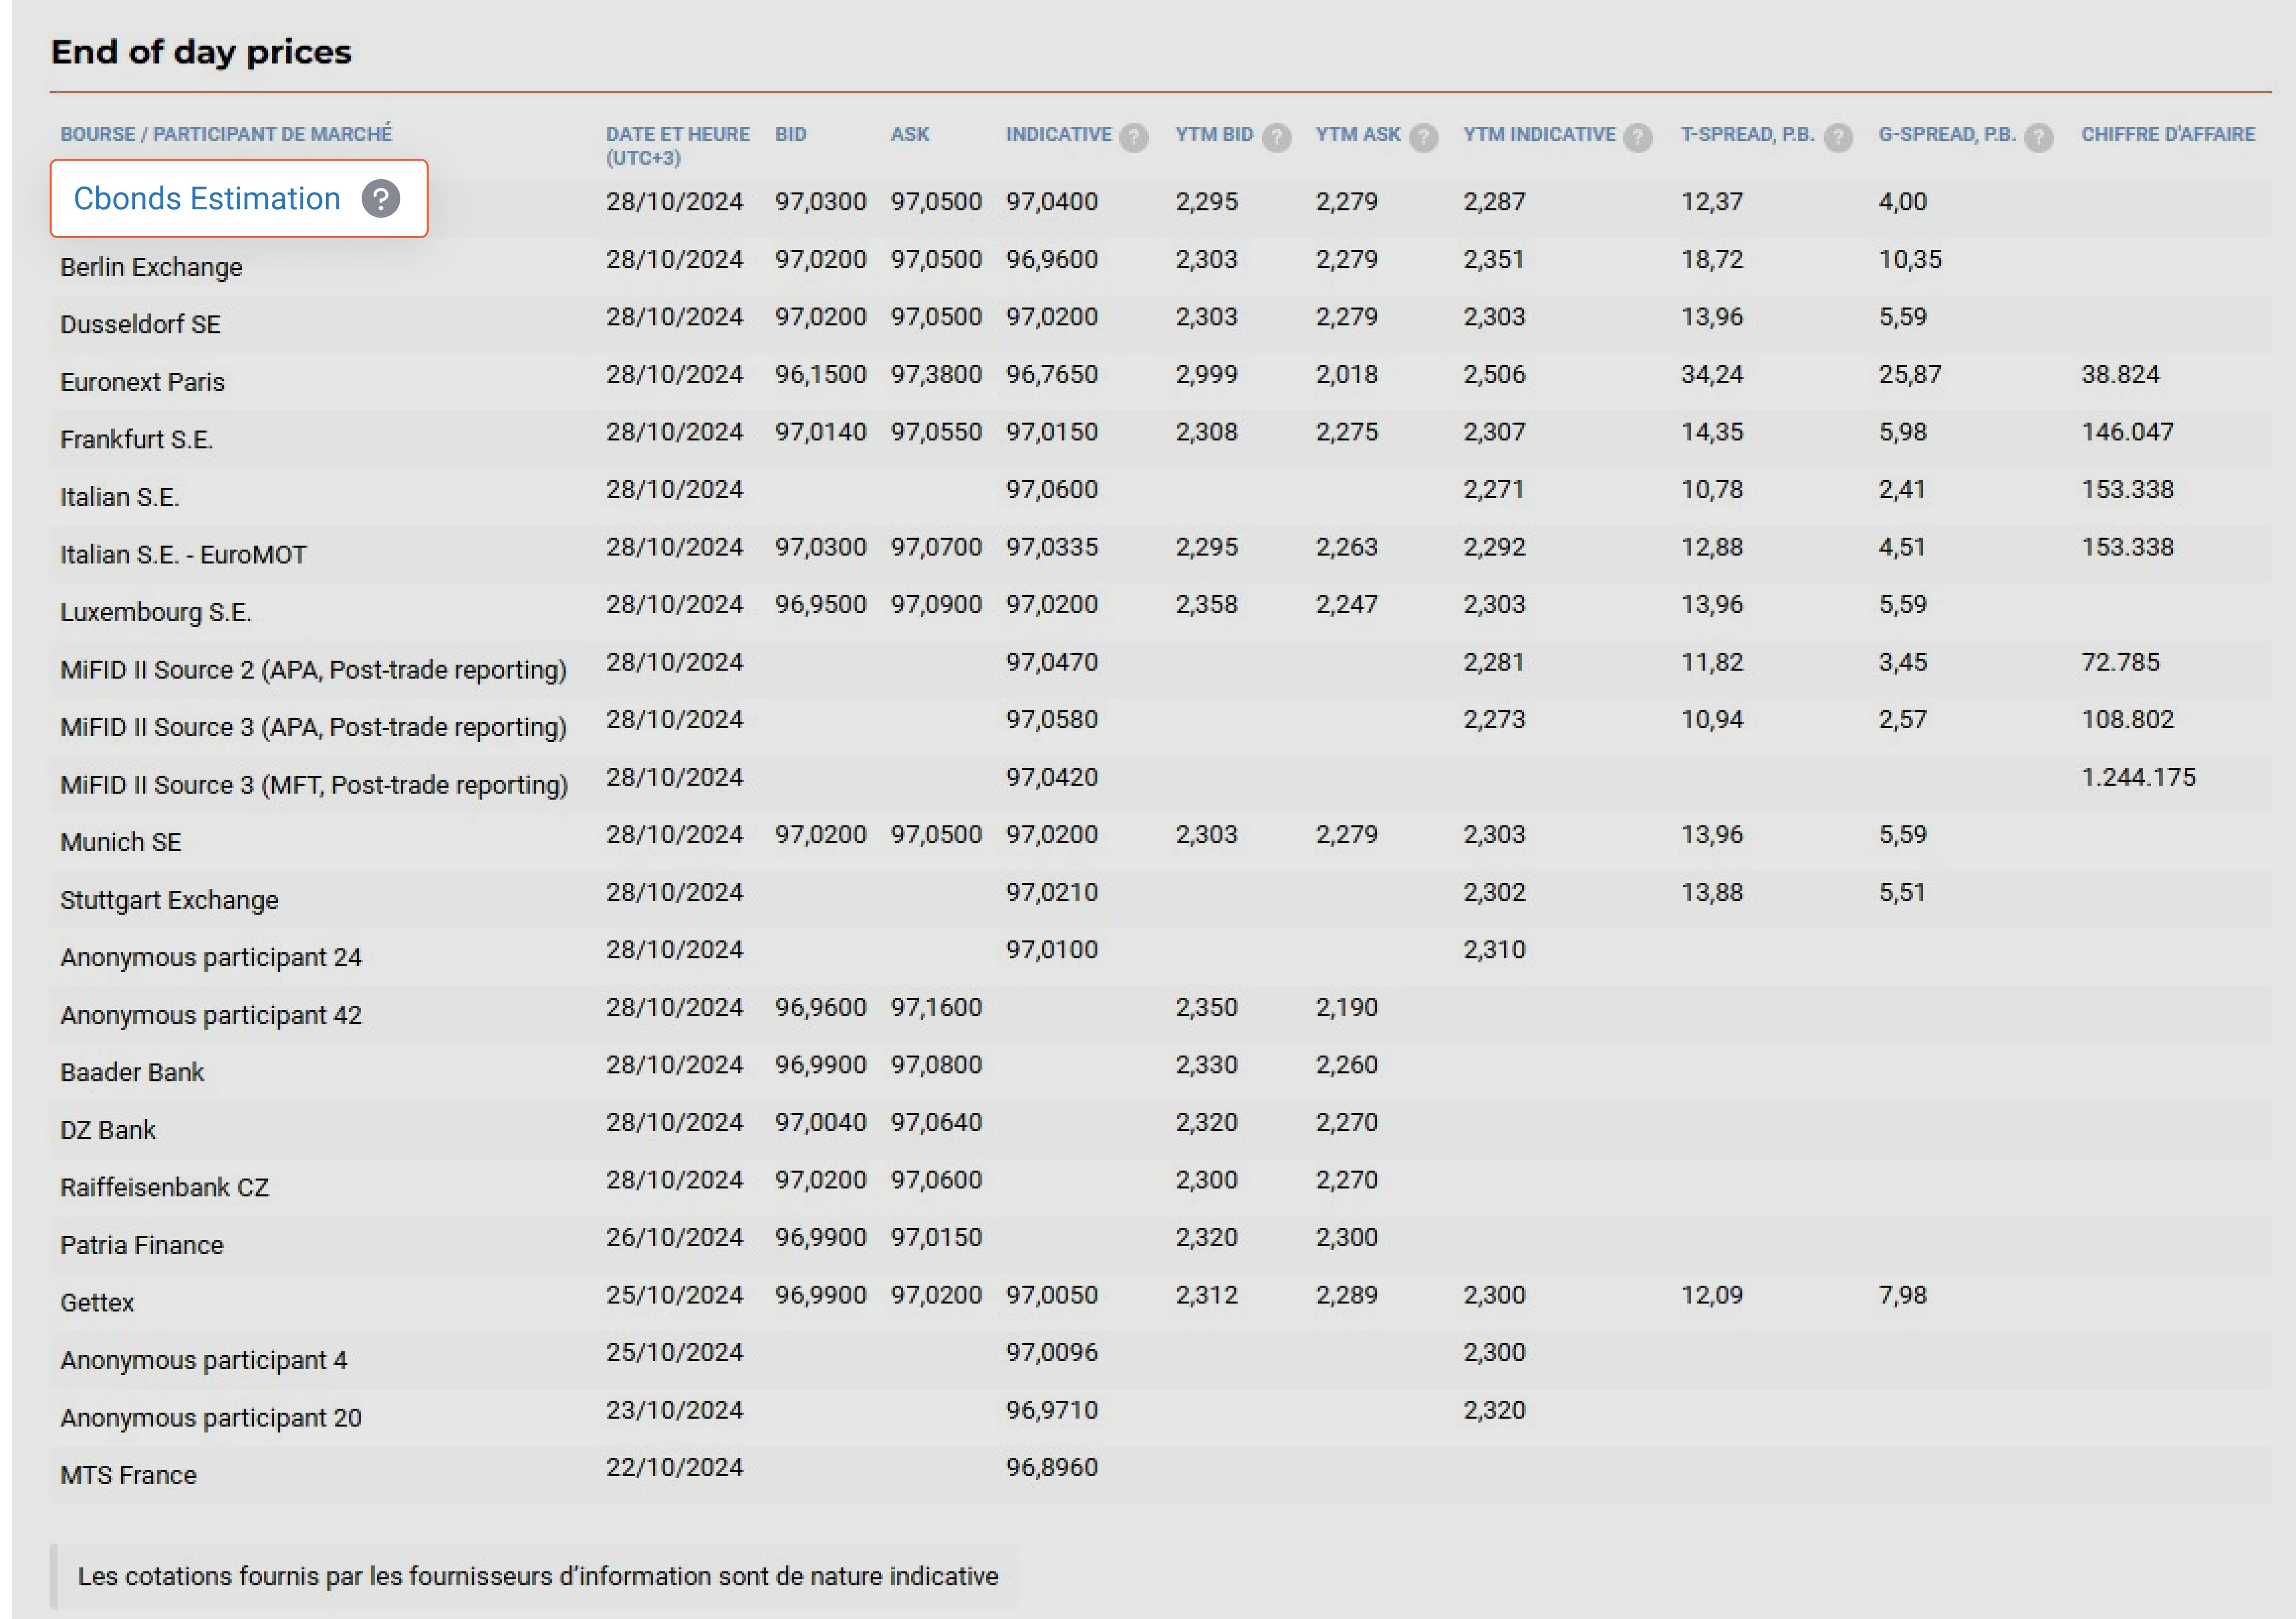Click Anonymous participant 20 date 23/10/2024
Viewport: 2296px width, 1619px height.
coord(674,1410)
